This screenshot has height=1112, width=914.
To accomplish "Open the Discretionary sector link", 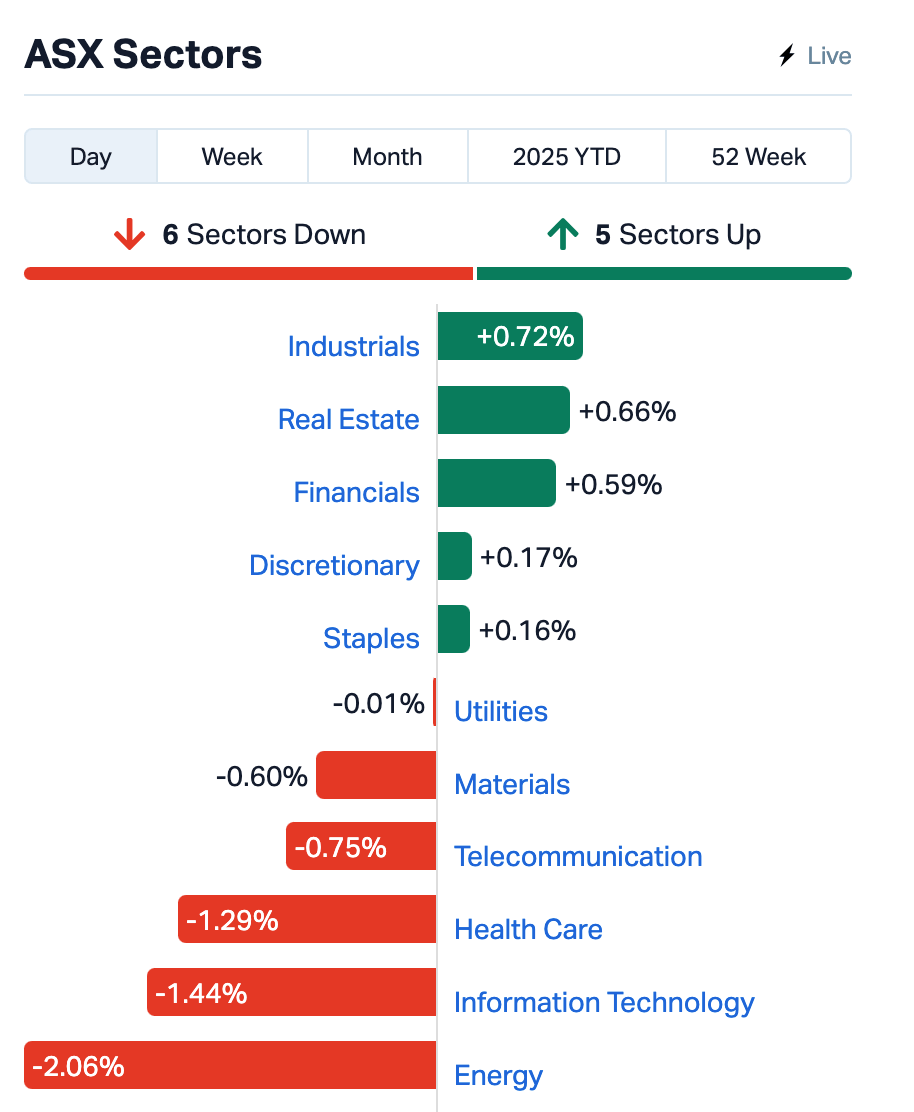I will pos(334,565).
